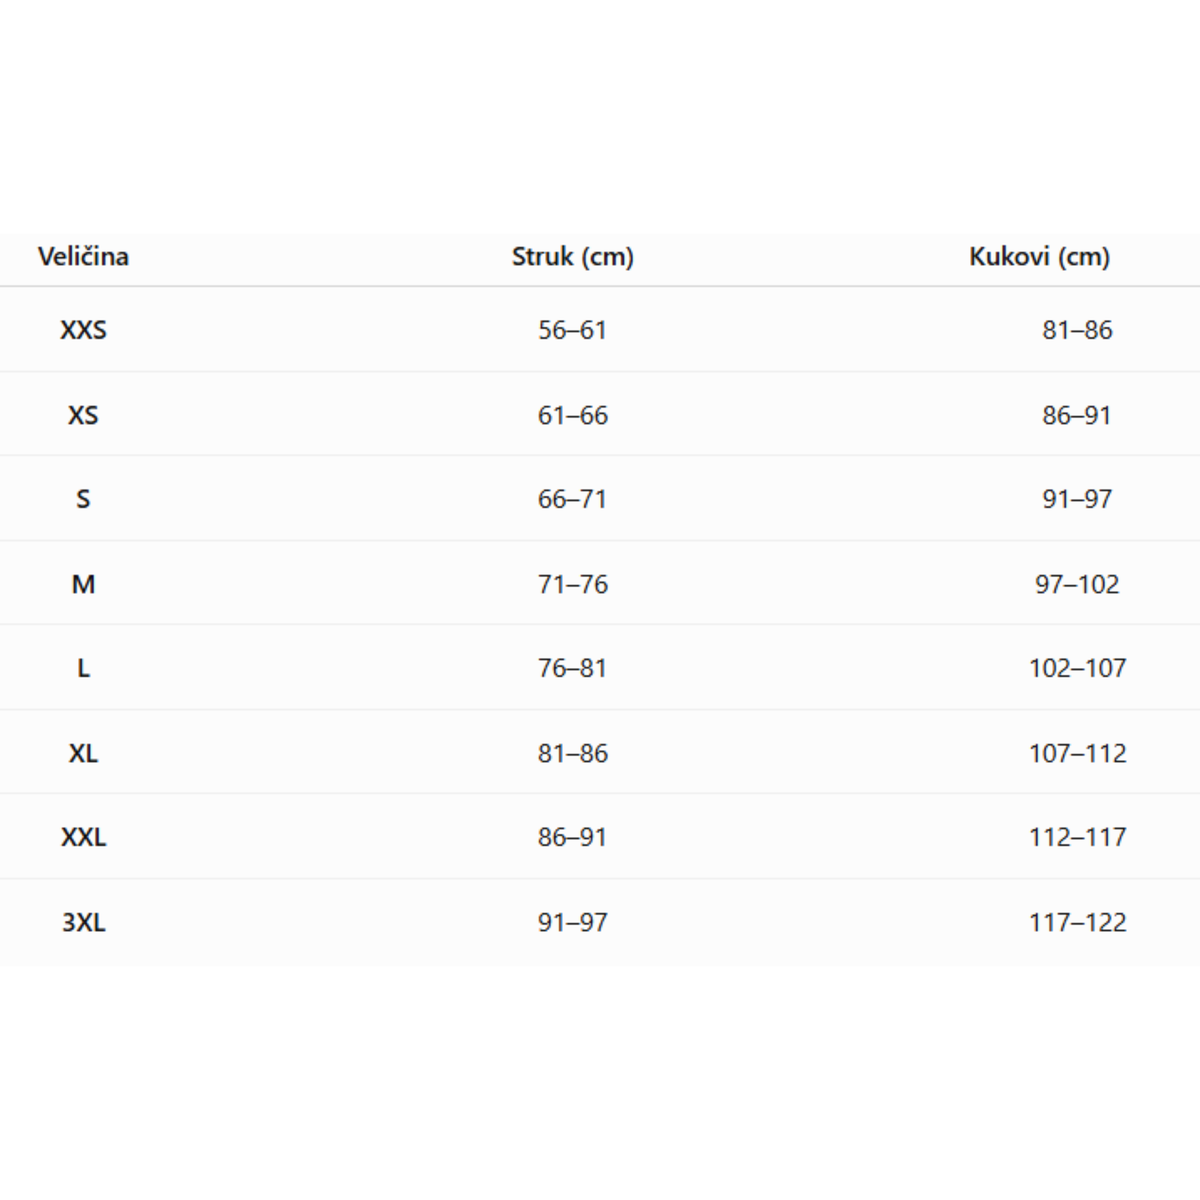Viewport: 1200px width, 1200px height.
Task: Select the XL size row label
Action: pyautogui.click(x=83, y=753)
